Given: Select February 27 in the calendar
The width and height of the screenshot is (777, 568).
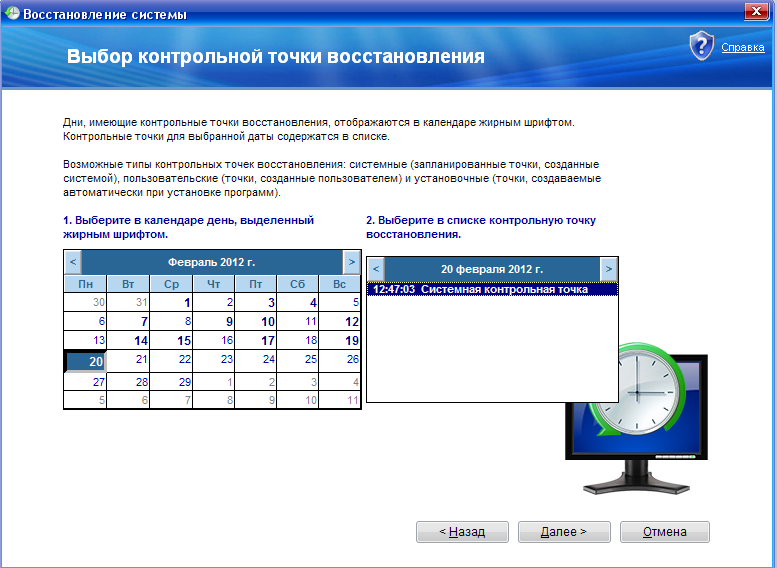Looking at the screenshot, I should [85, 382].
